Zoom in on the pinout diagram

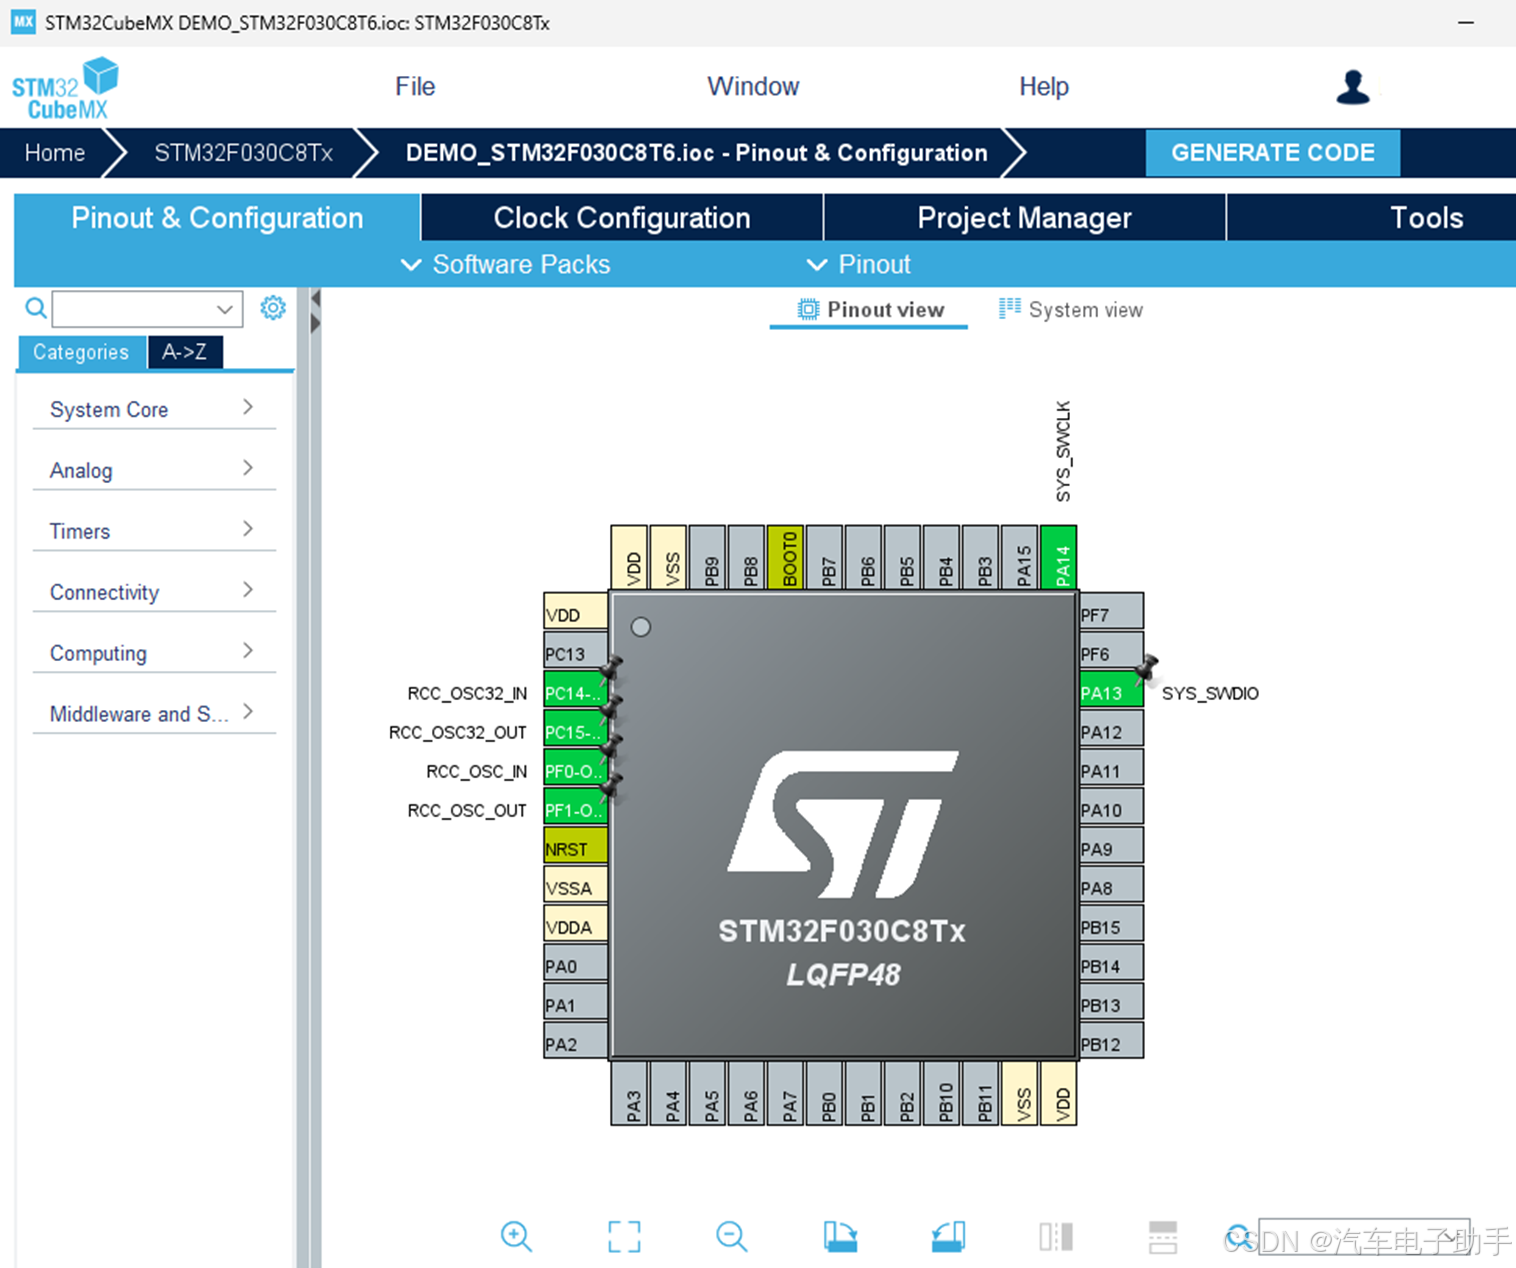[x=516, y=1236]
